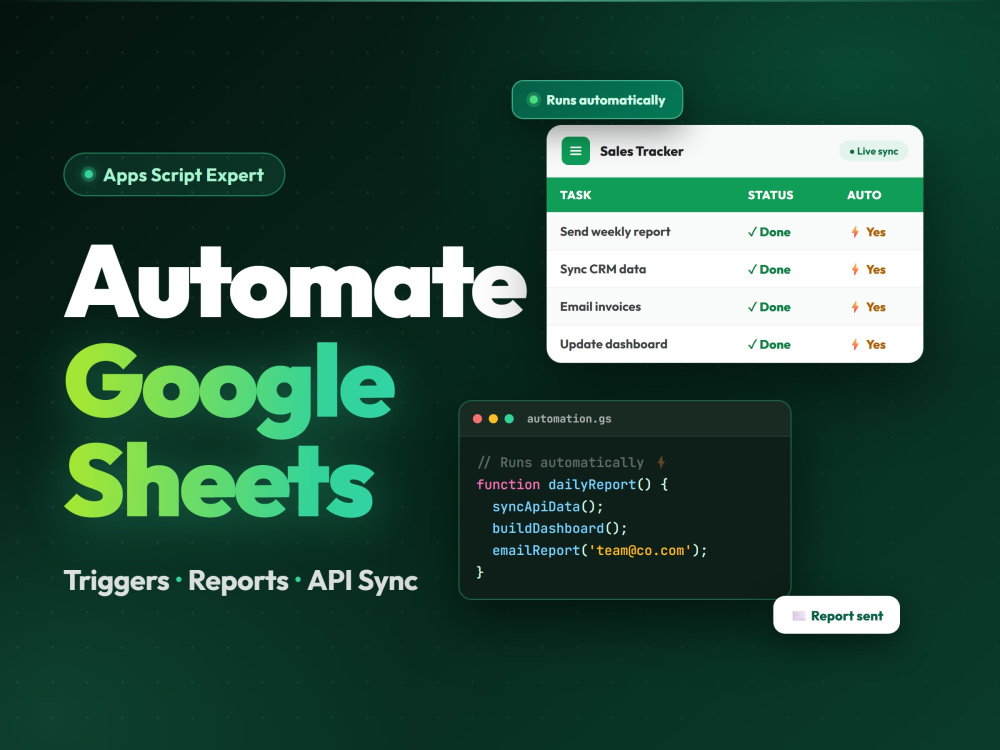Click the function dailyReport() code line
1000x750 pixels.
572,485
